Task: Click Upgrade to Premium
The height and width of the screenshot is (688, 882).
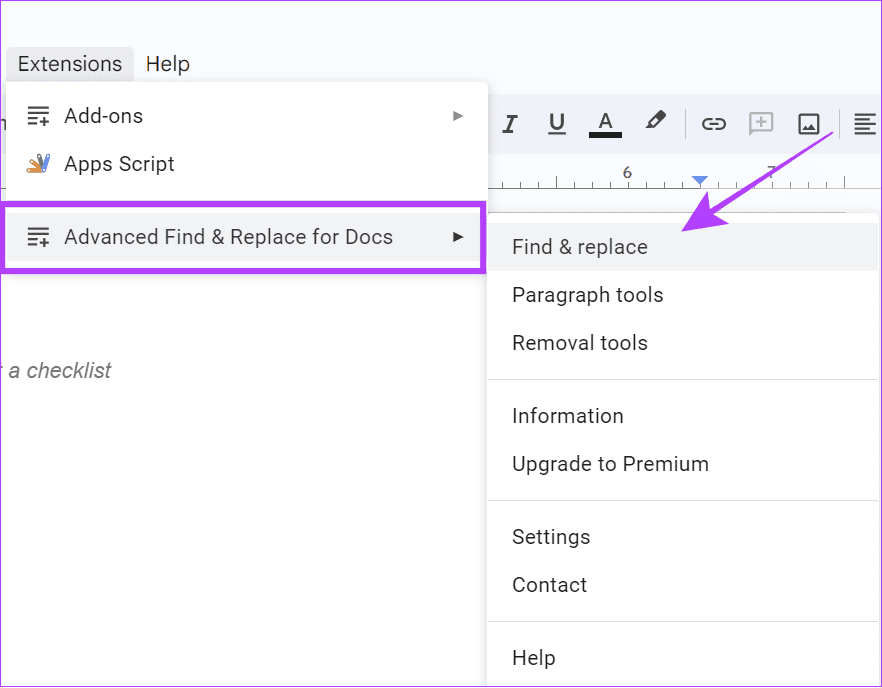Action: [682, 464]
